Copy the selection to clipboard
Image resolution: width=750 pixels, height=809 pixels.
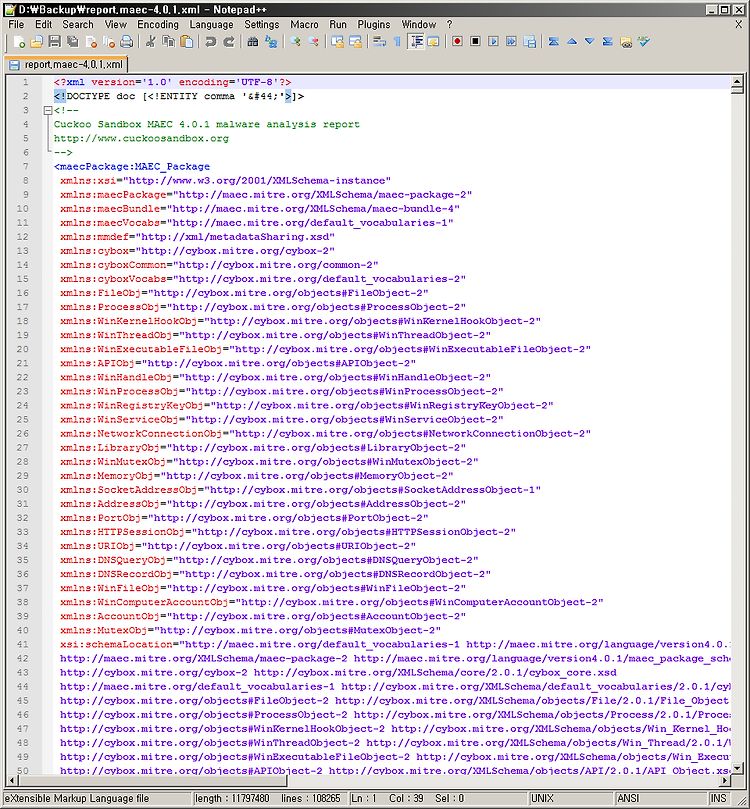tap(169, 42)
